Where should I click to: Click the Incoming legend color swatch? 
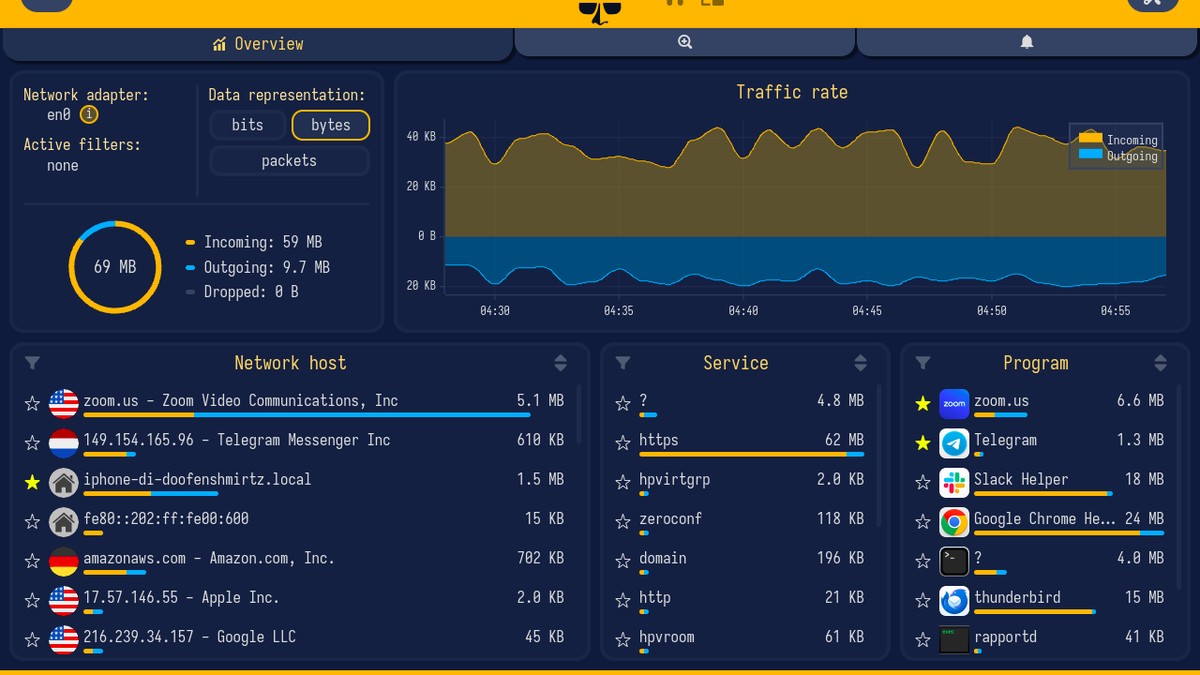point(1090,139)
